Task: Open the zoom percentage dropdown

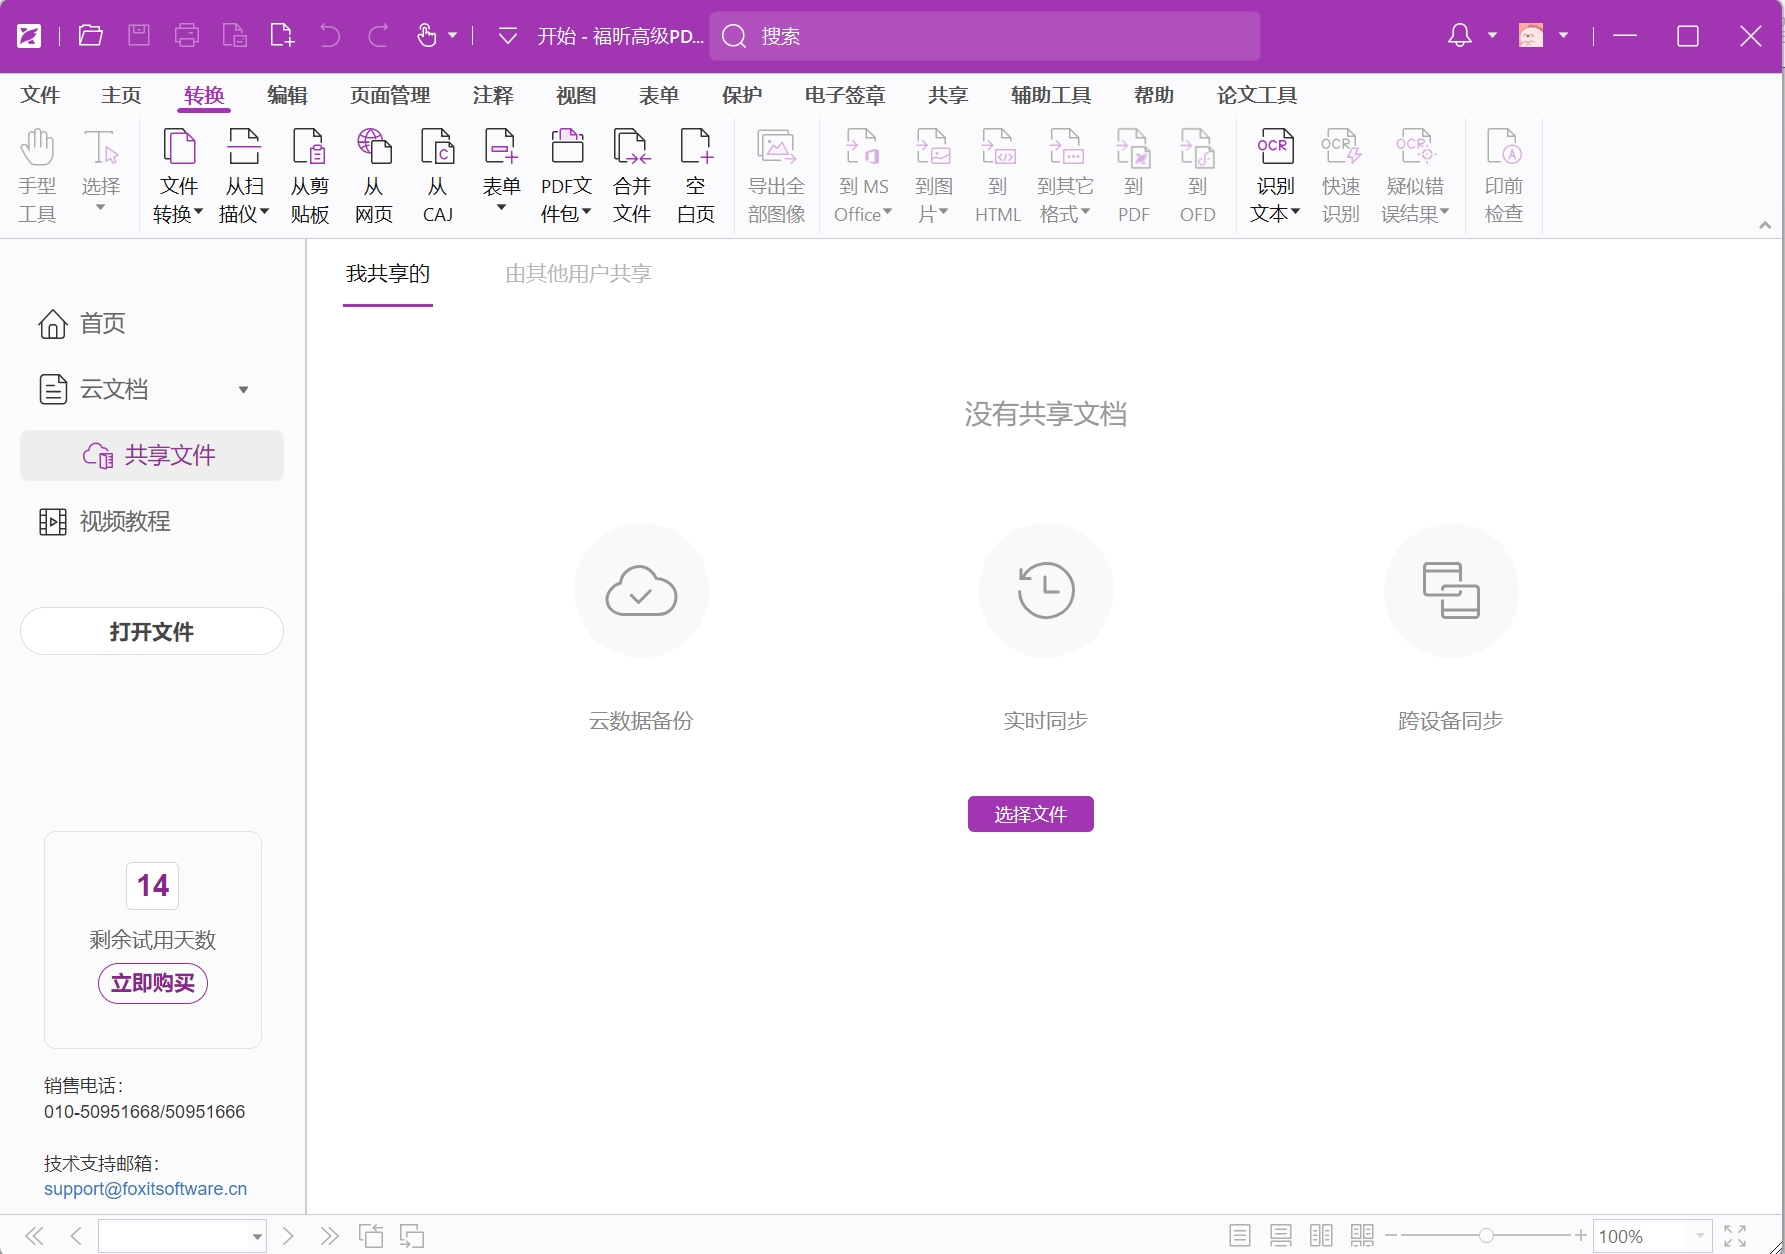Action: (1699, 1236)
